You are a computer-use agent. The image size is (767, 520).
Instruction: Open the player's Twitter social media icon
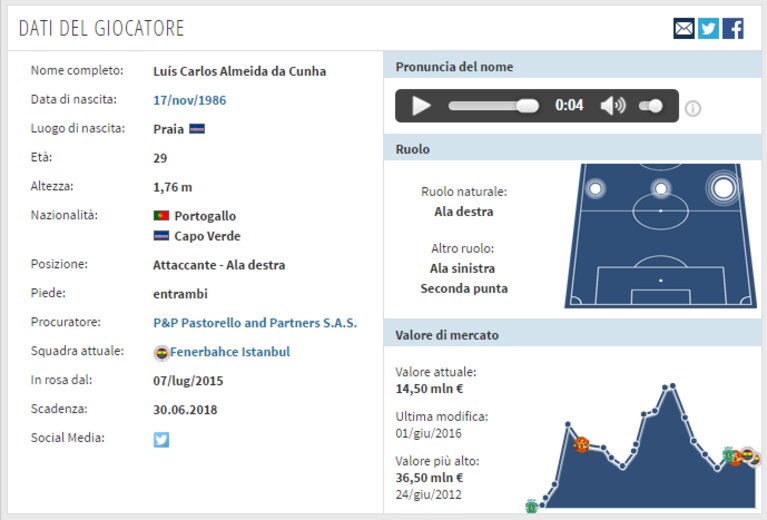[161, 439]
